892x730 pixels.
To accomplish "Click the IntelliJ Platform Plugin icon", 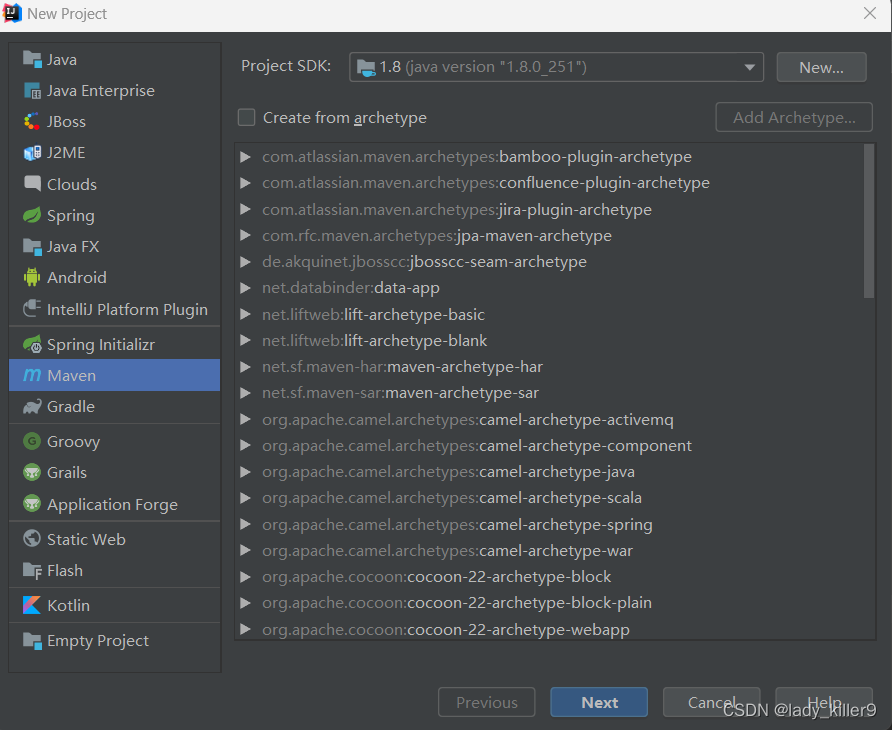I will [x=32, y=308].
